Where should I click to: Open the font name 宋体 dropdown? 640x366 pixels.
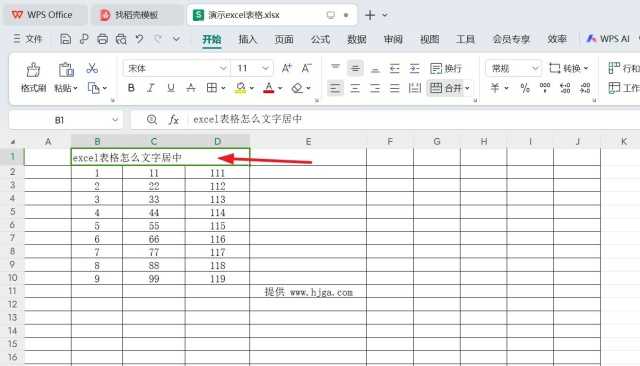pos(223,68)
